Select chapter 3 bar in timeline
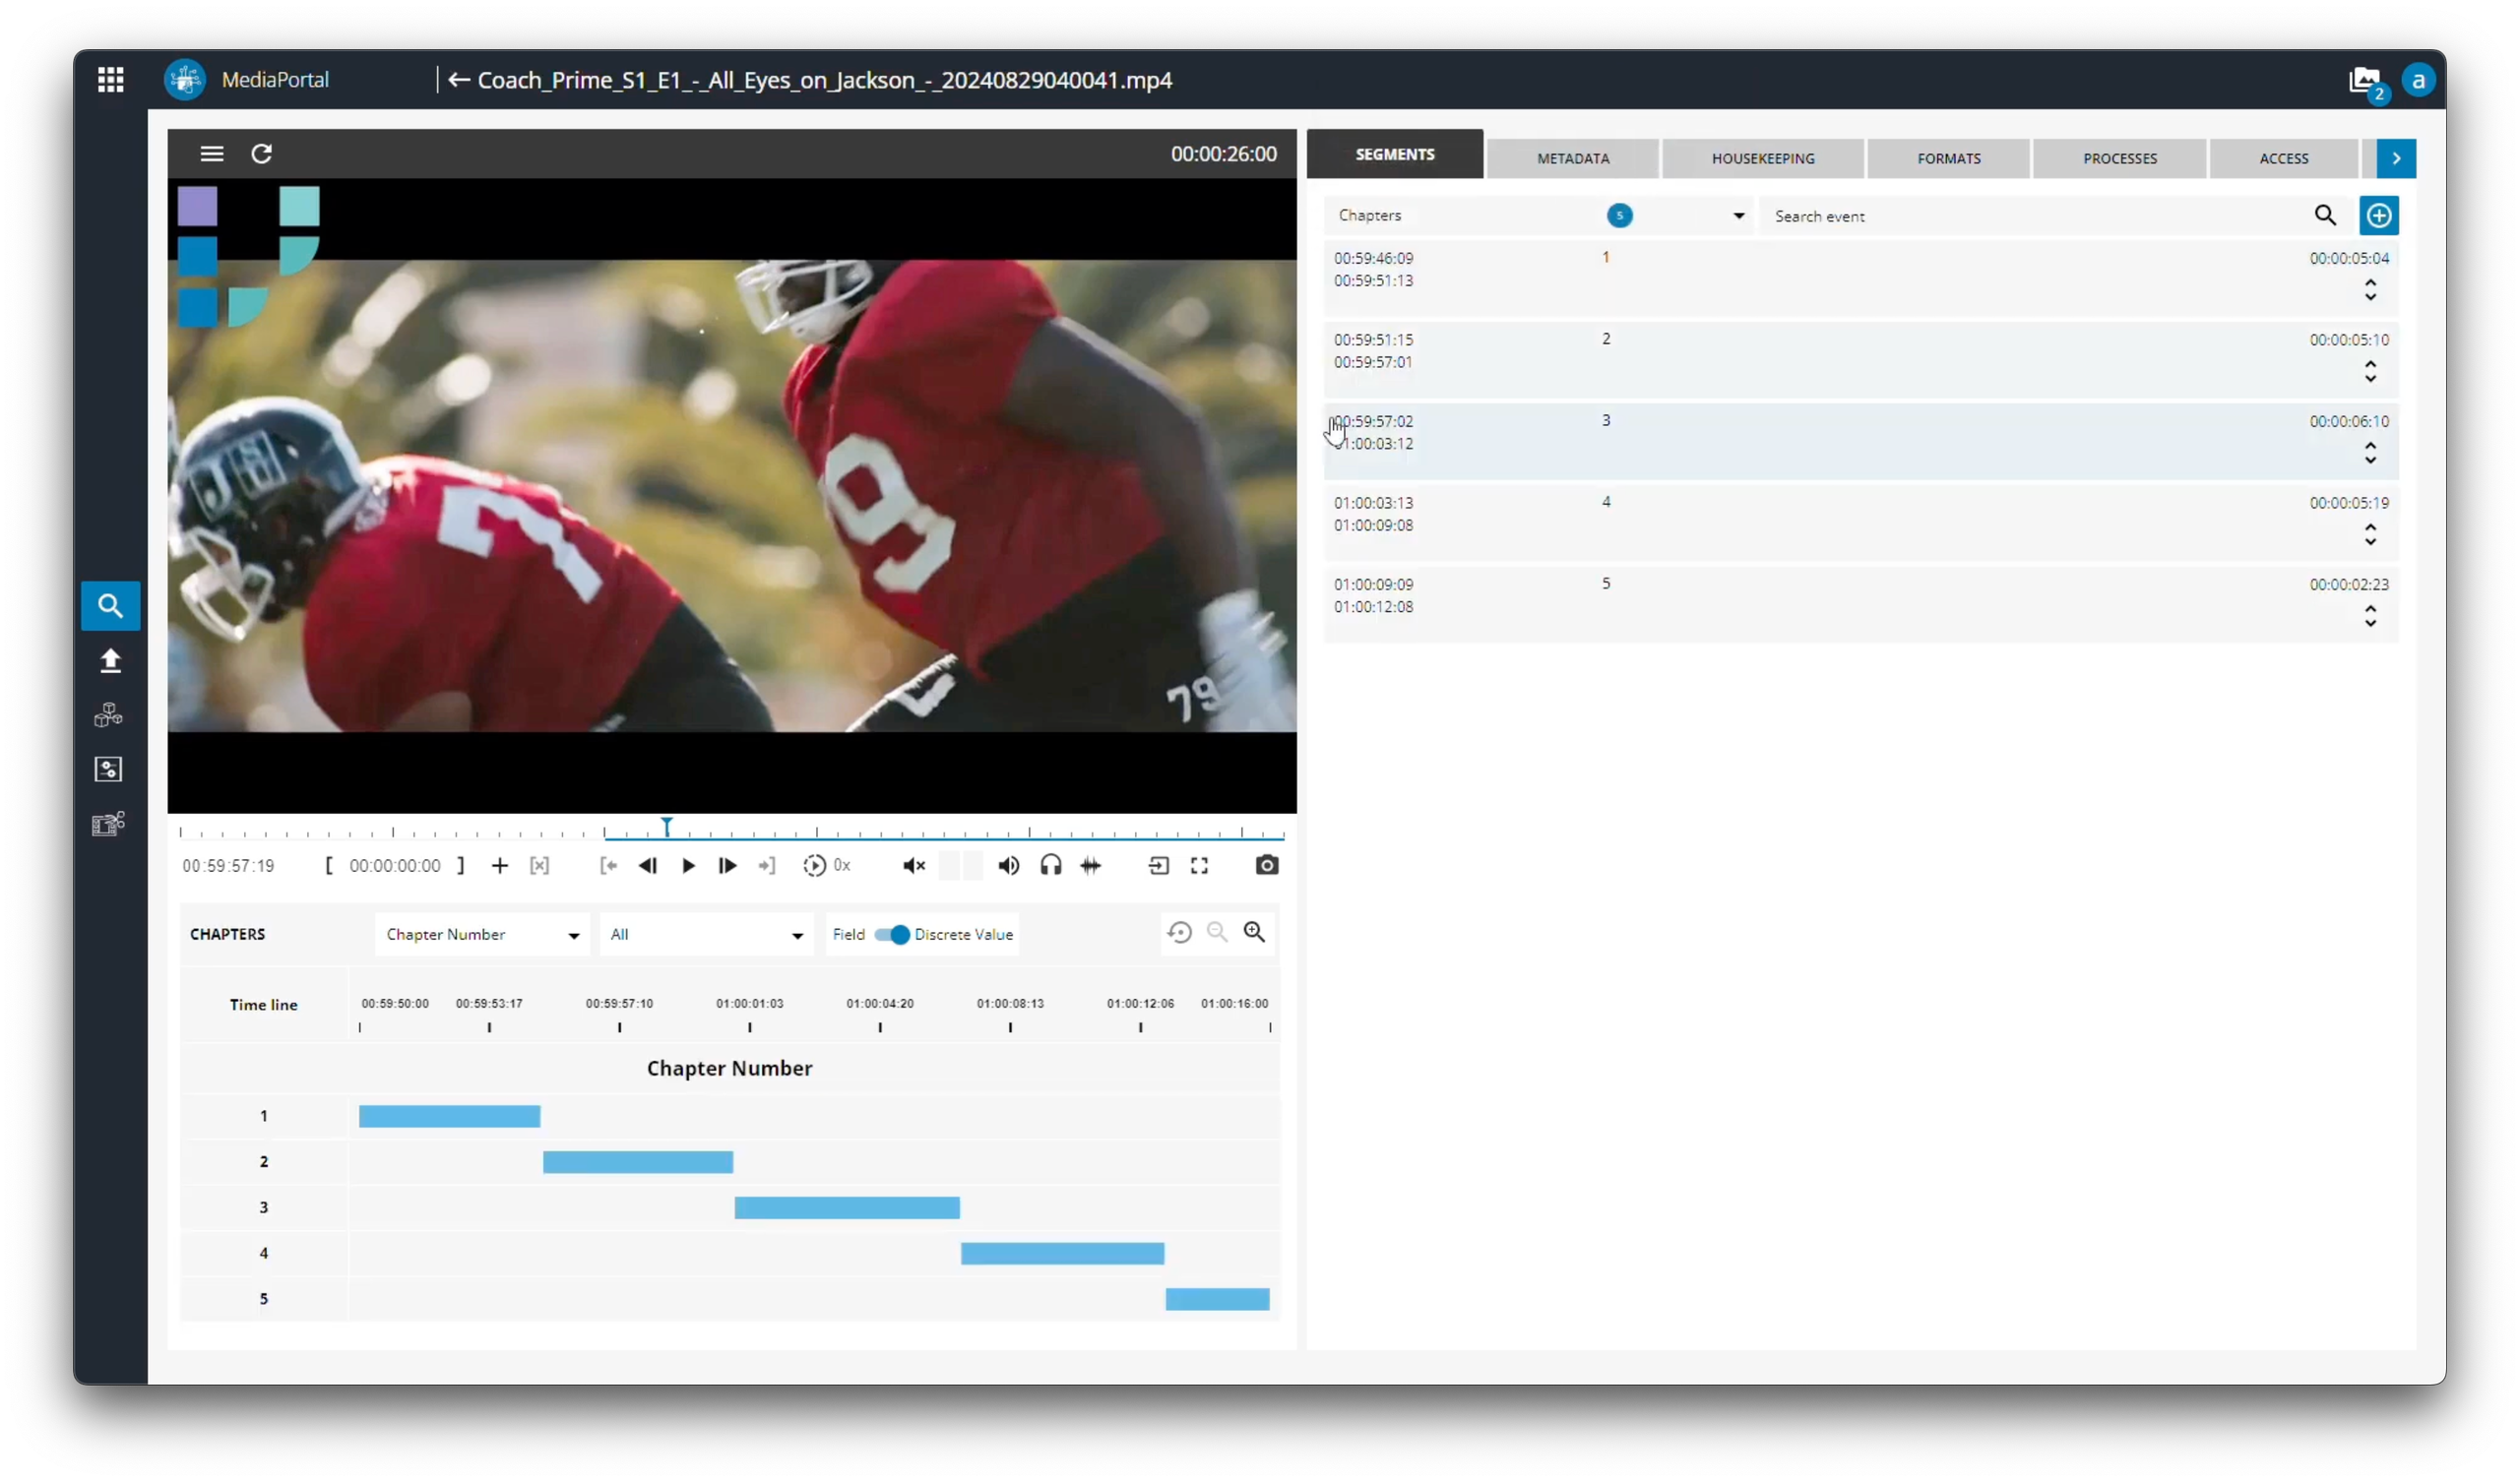The height and width of the screenshot is (1482, 2520). [847, 1208]
